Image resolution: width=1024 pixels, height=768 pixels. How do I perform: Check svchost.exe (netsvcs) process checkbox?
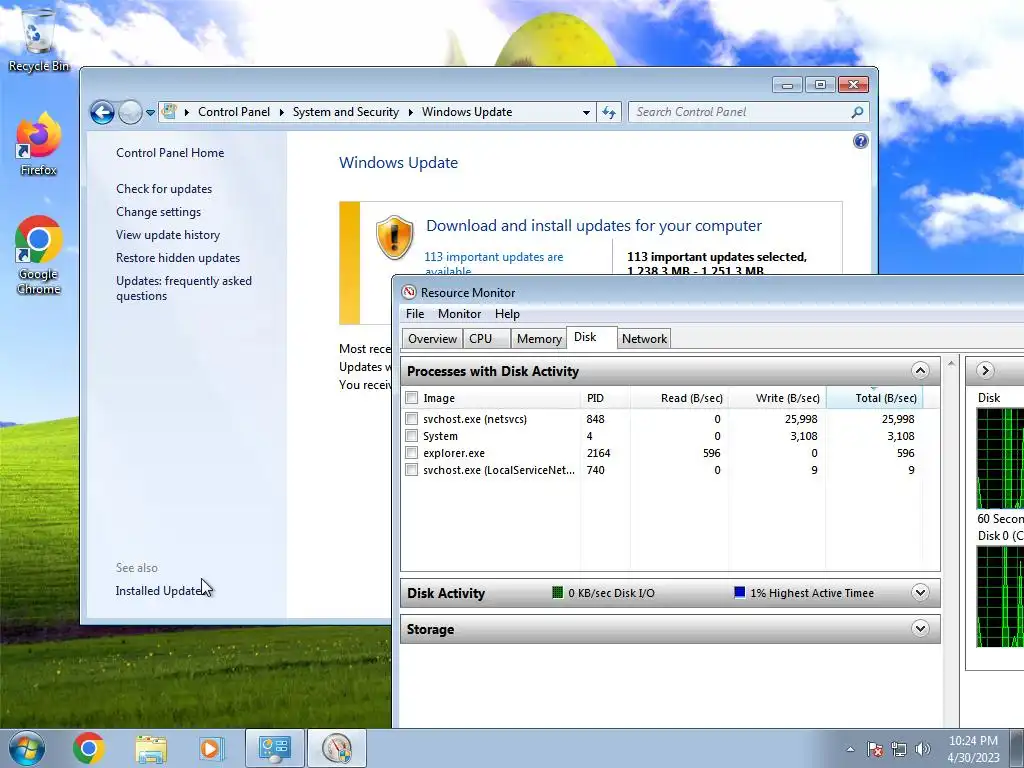coord(411,419)
